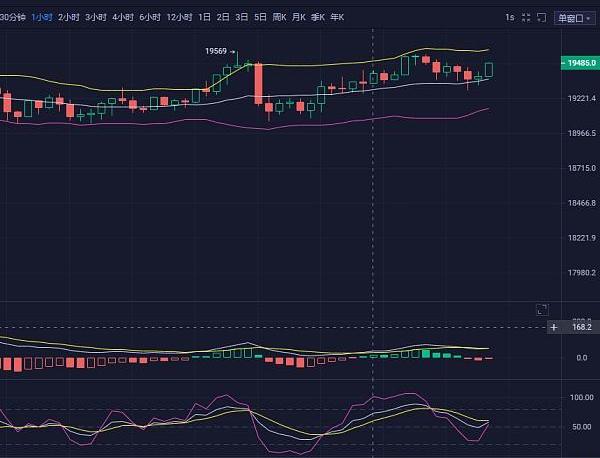Image resolution: width=600 pixels, height=458 pixels.
Task: Click the 18466.8 price axis label
Action: [x=582, y=203]
